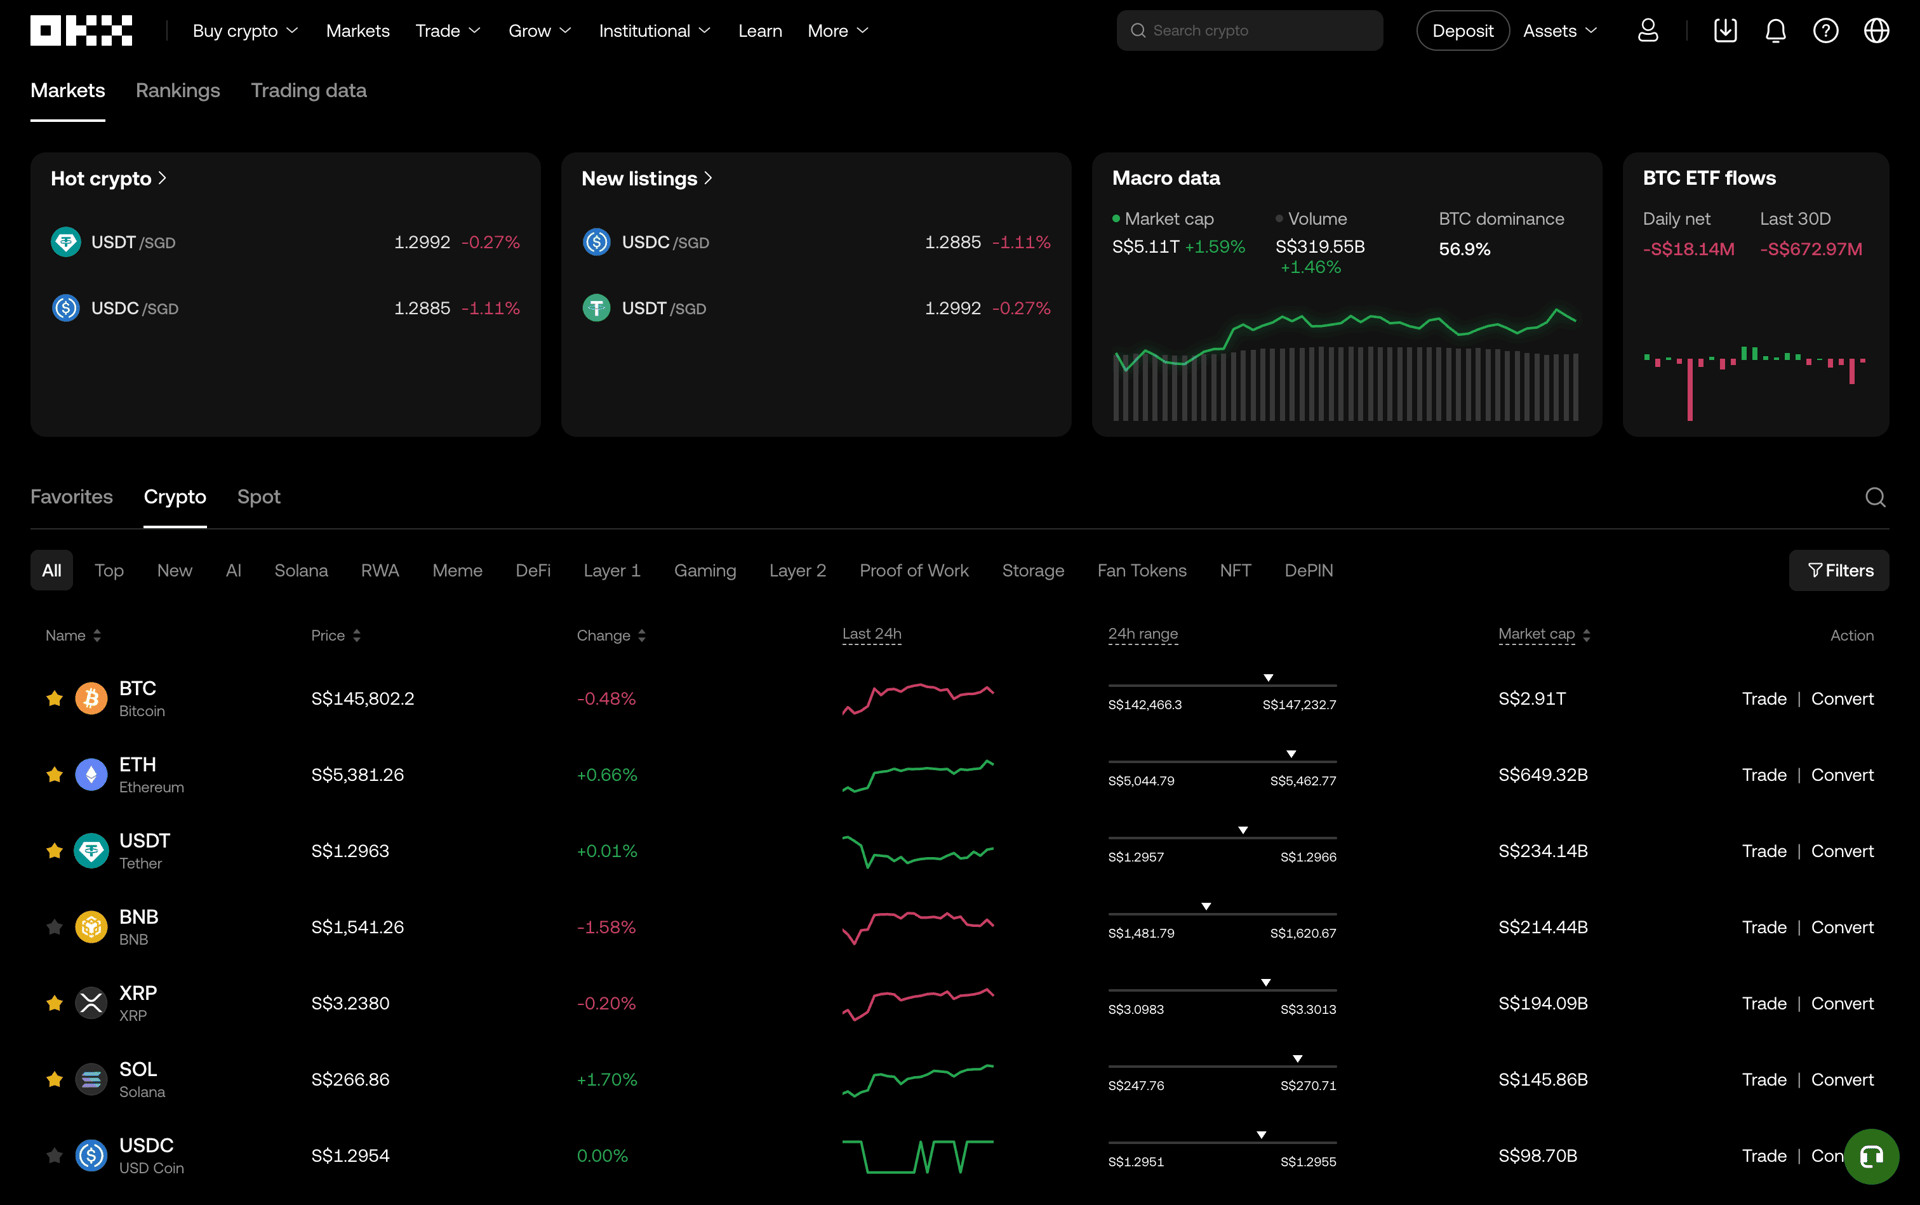Click the BTC 24h range slider

click(x=1222, y=684)
